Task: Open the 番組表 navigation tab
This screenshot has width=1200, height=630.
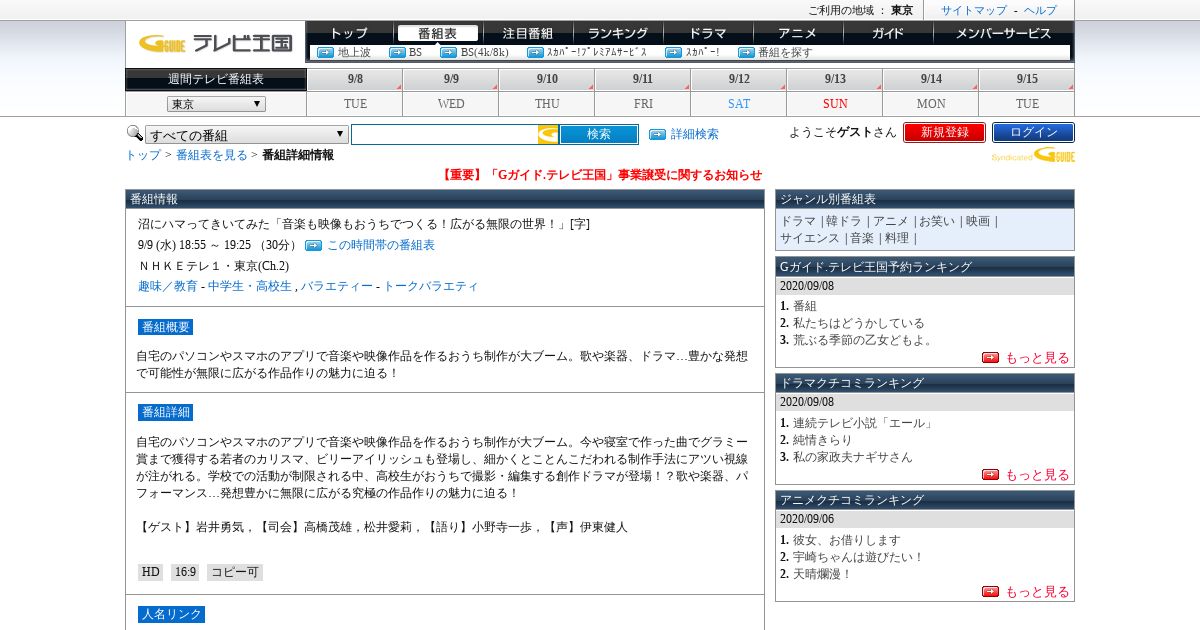Action: (x=437, y=33)
